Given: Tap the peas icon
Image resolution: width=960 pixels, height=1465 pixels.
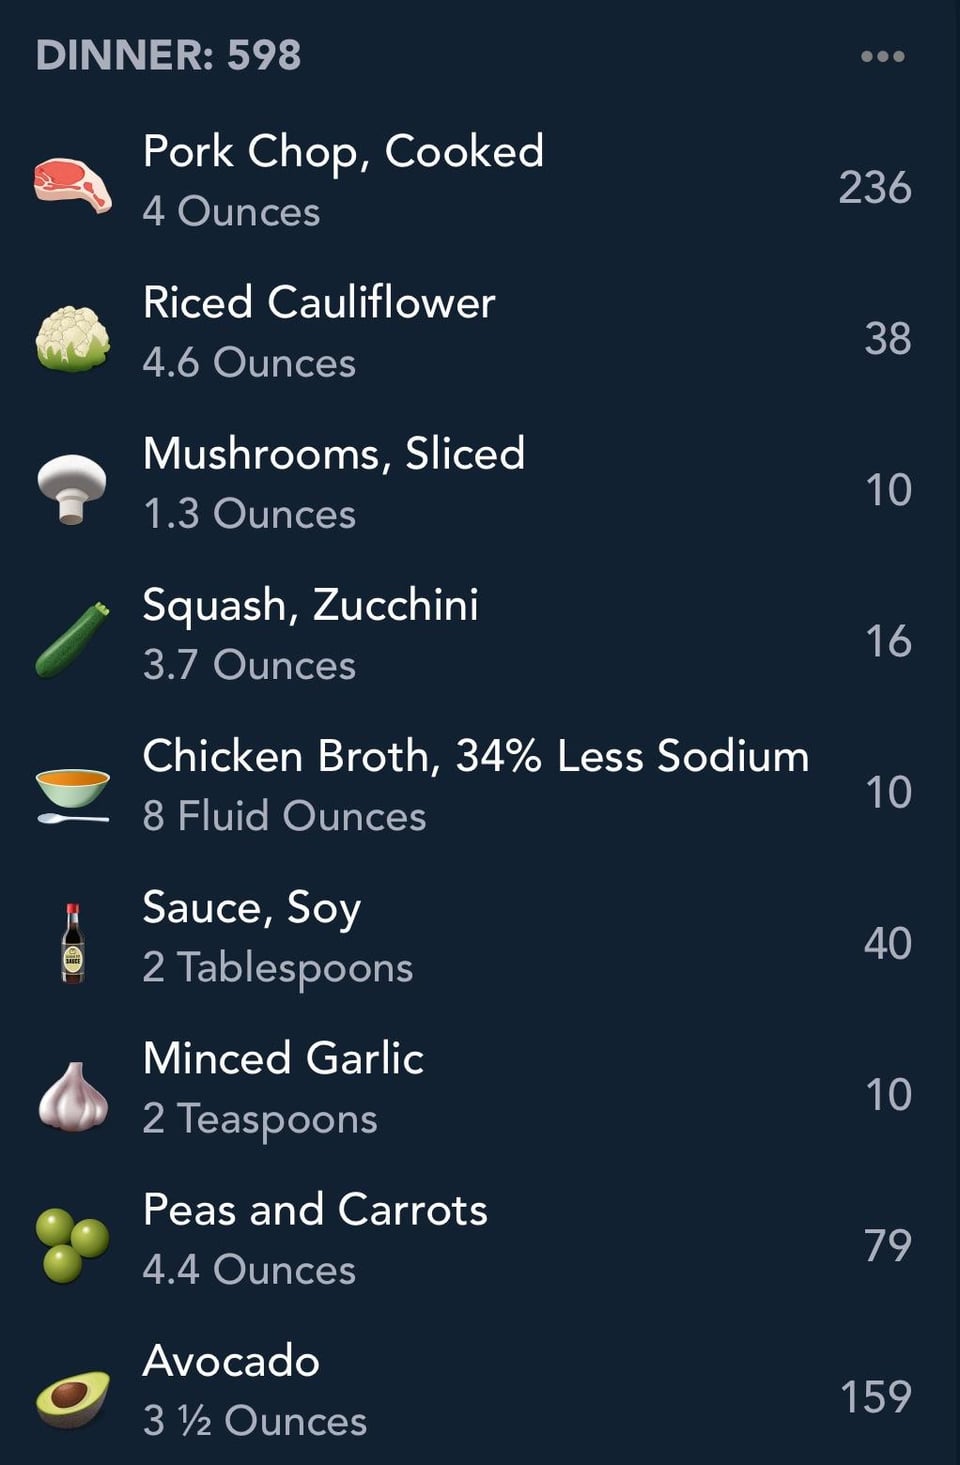Looking at the screenshot, I should click(72, 1245).
